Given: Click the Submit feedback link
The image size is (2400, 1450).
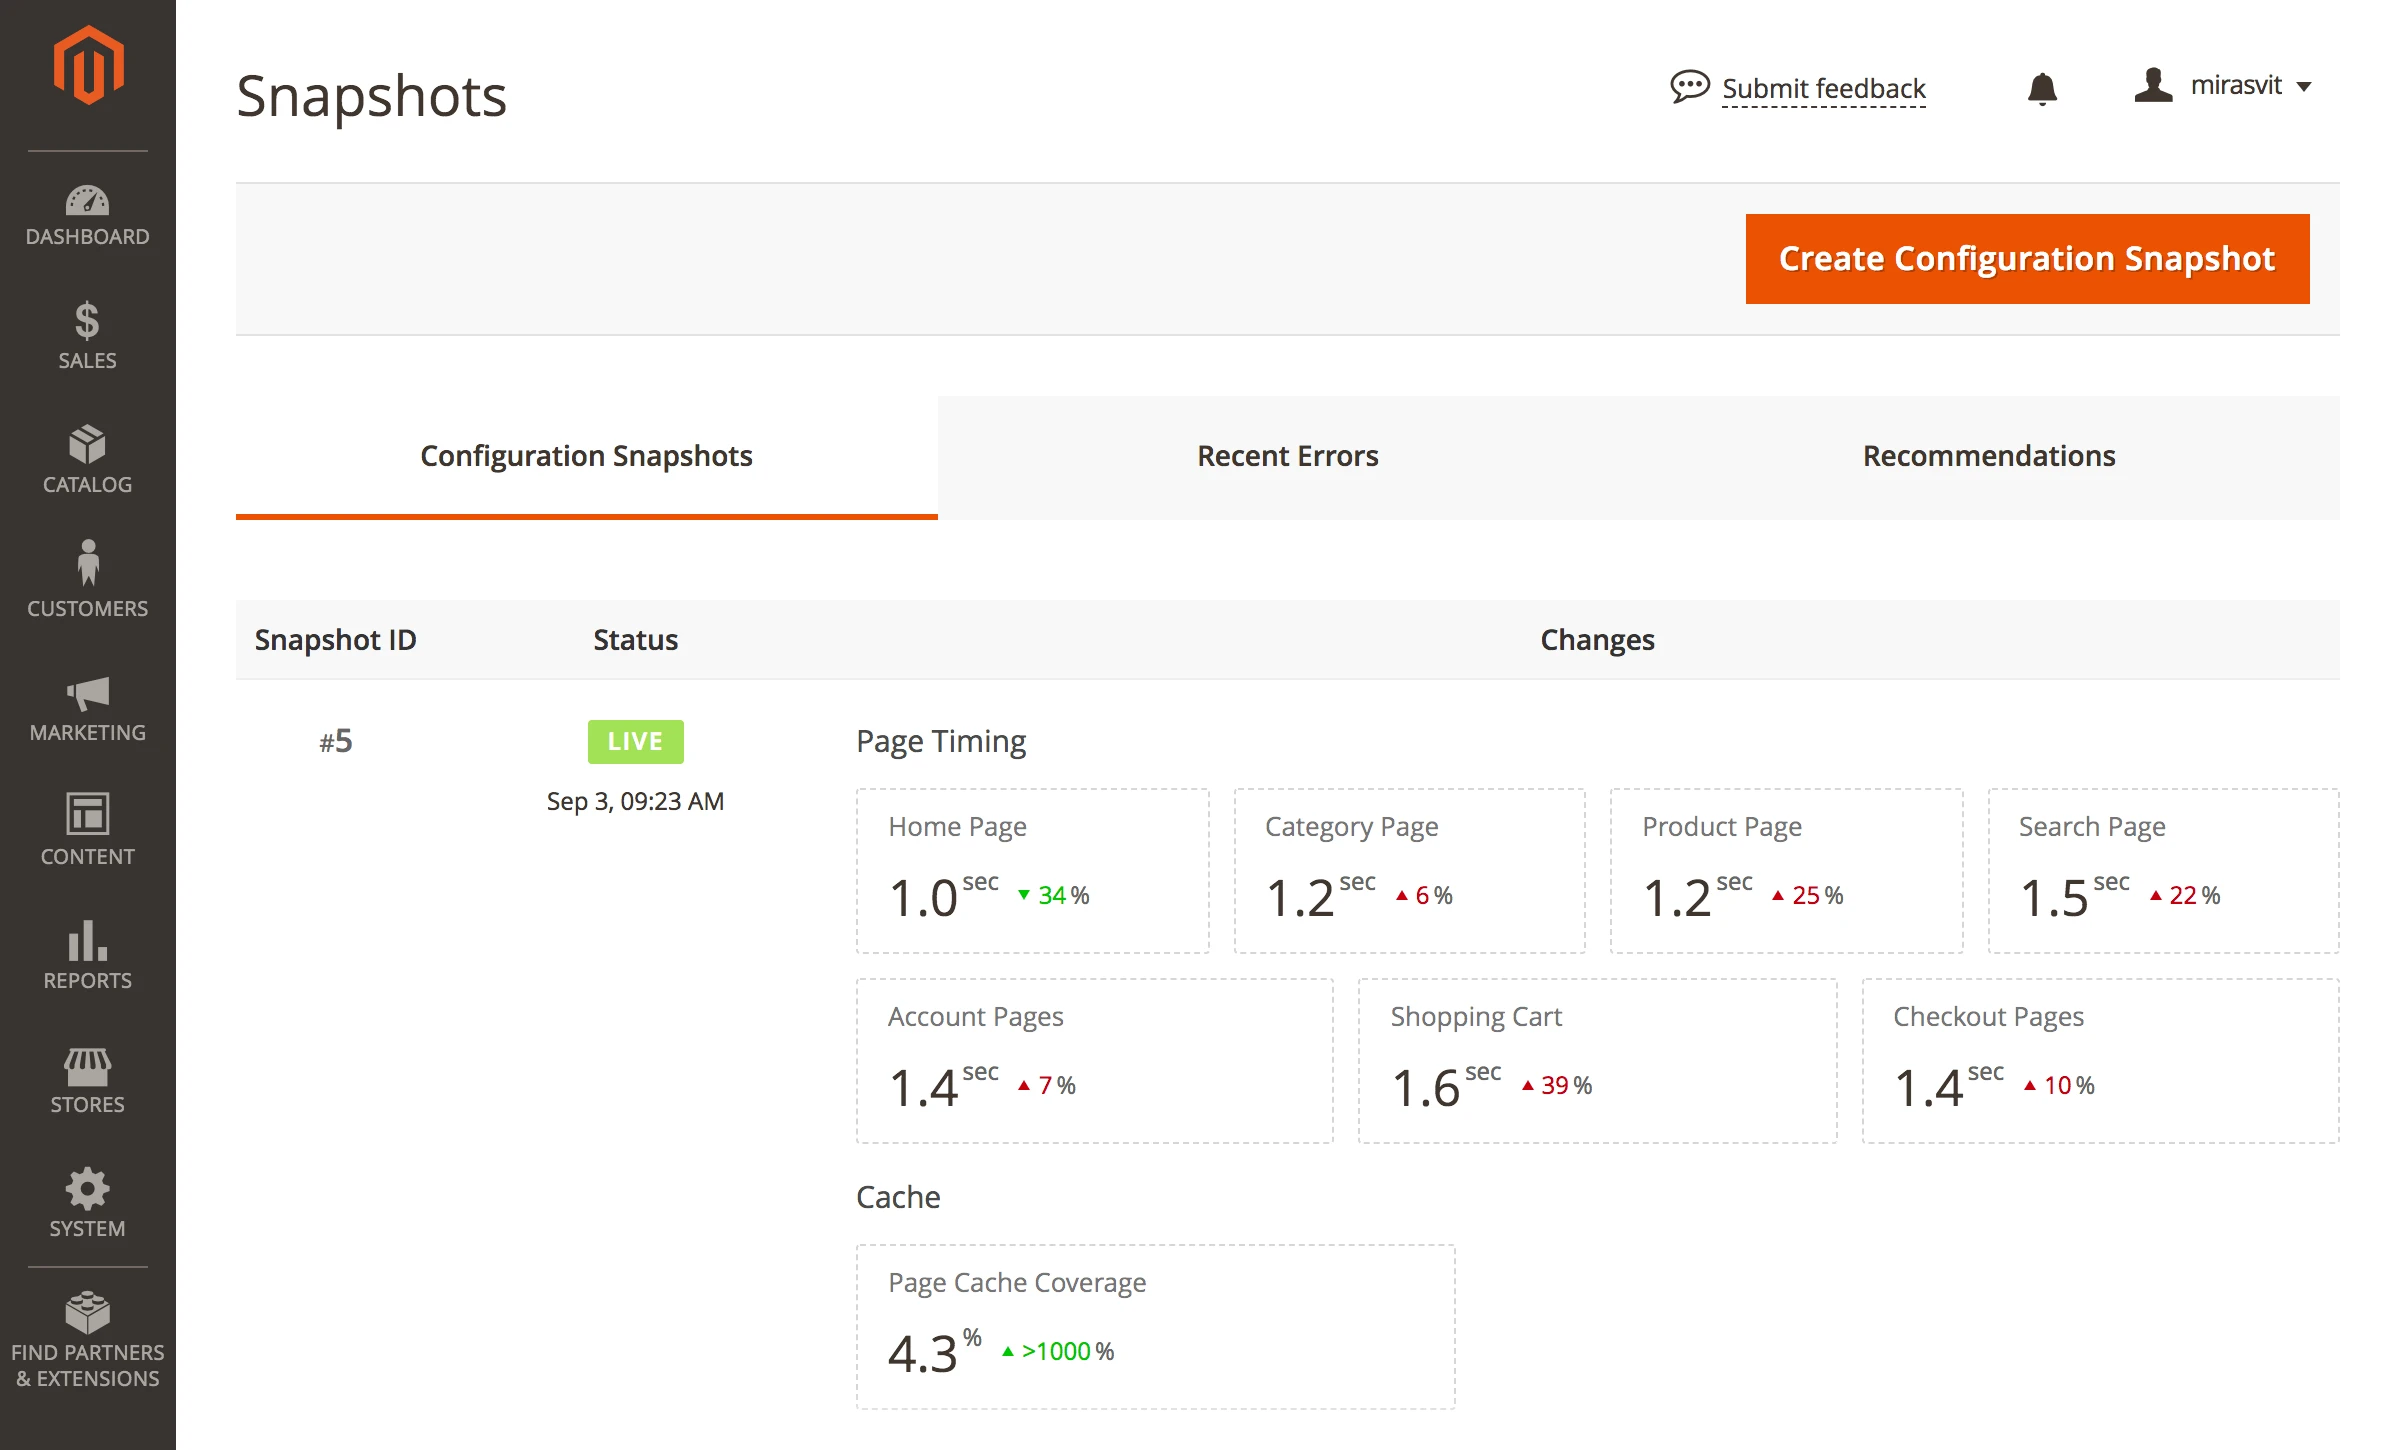Looking at the screenshot, I should (x=1822, y=89).
